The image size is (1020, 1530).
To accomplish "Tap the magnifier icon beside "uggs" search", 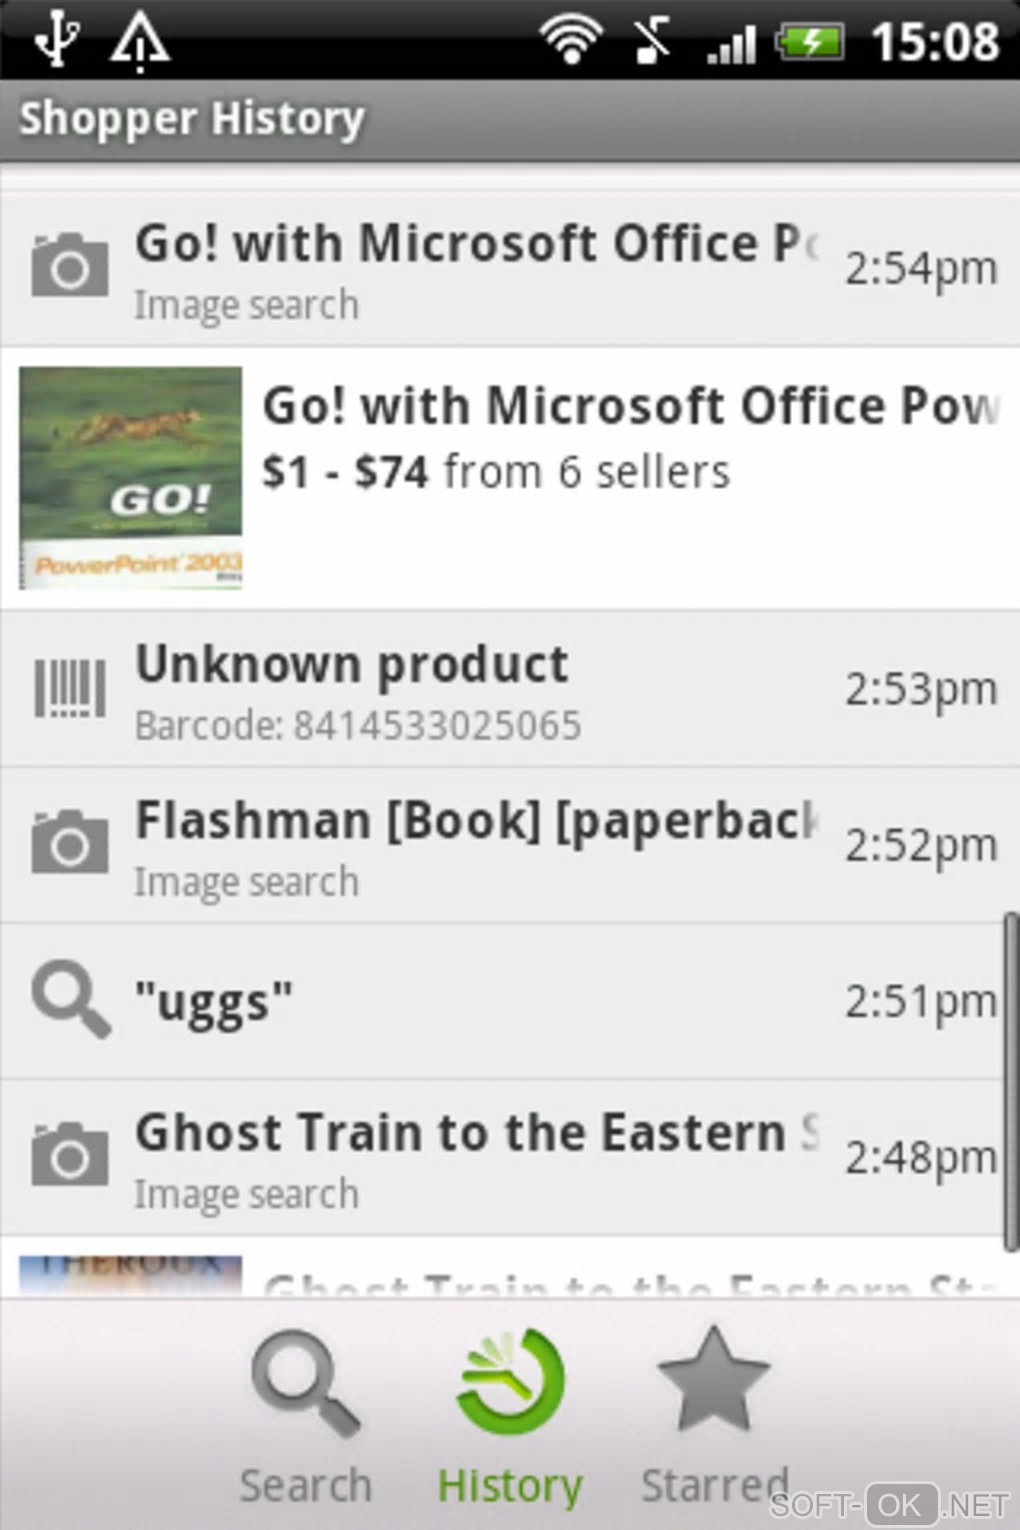I will 69,999.
